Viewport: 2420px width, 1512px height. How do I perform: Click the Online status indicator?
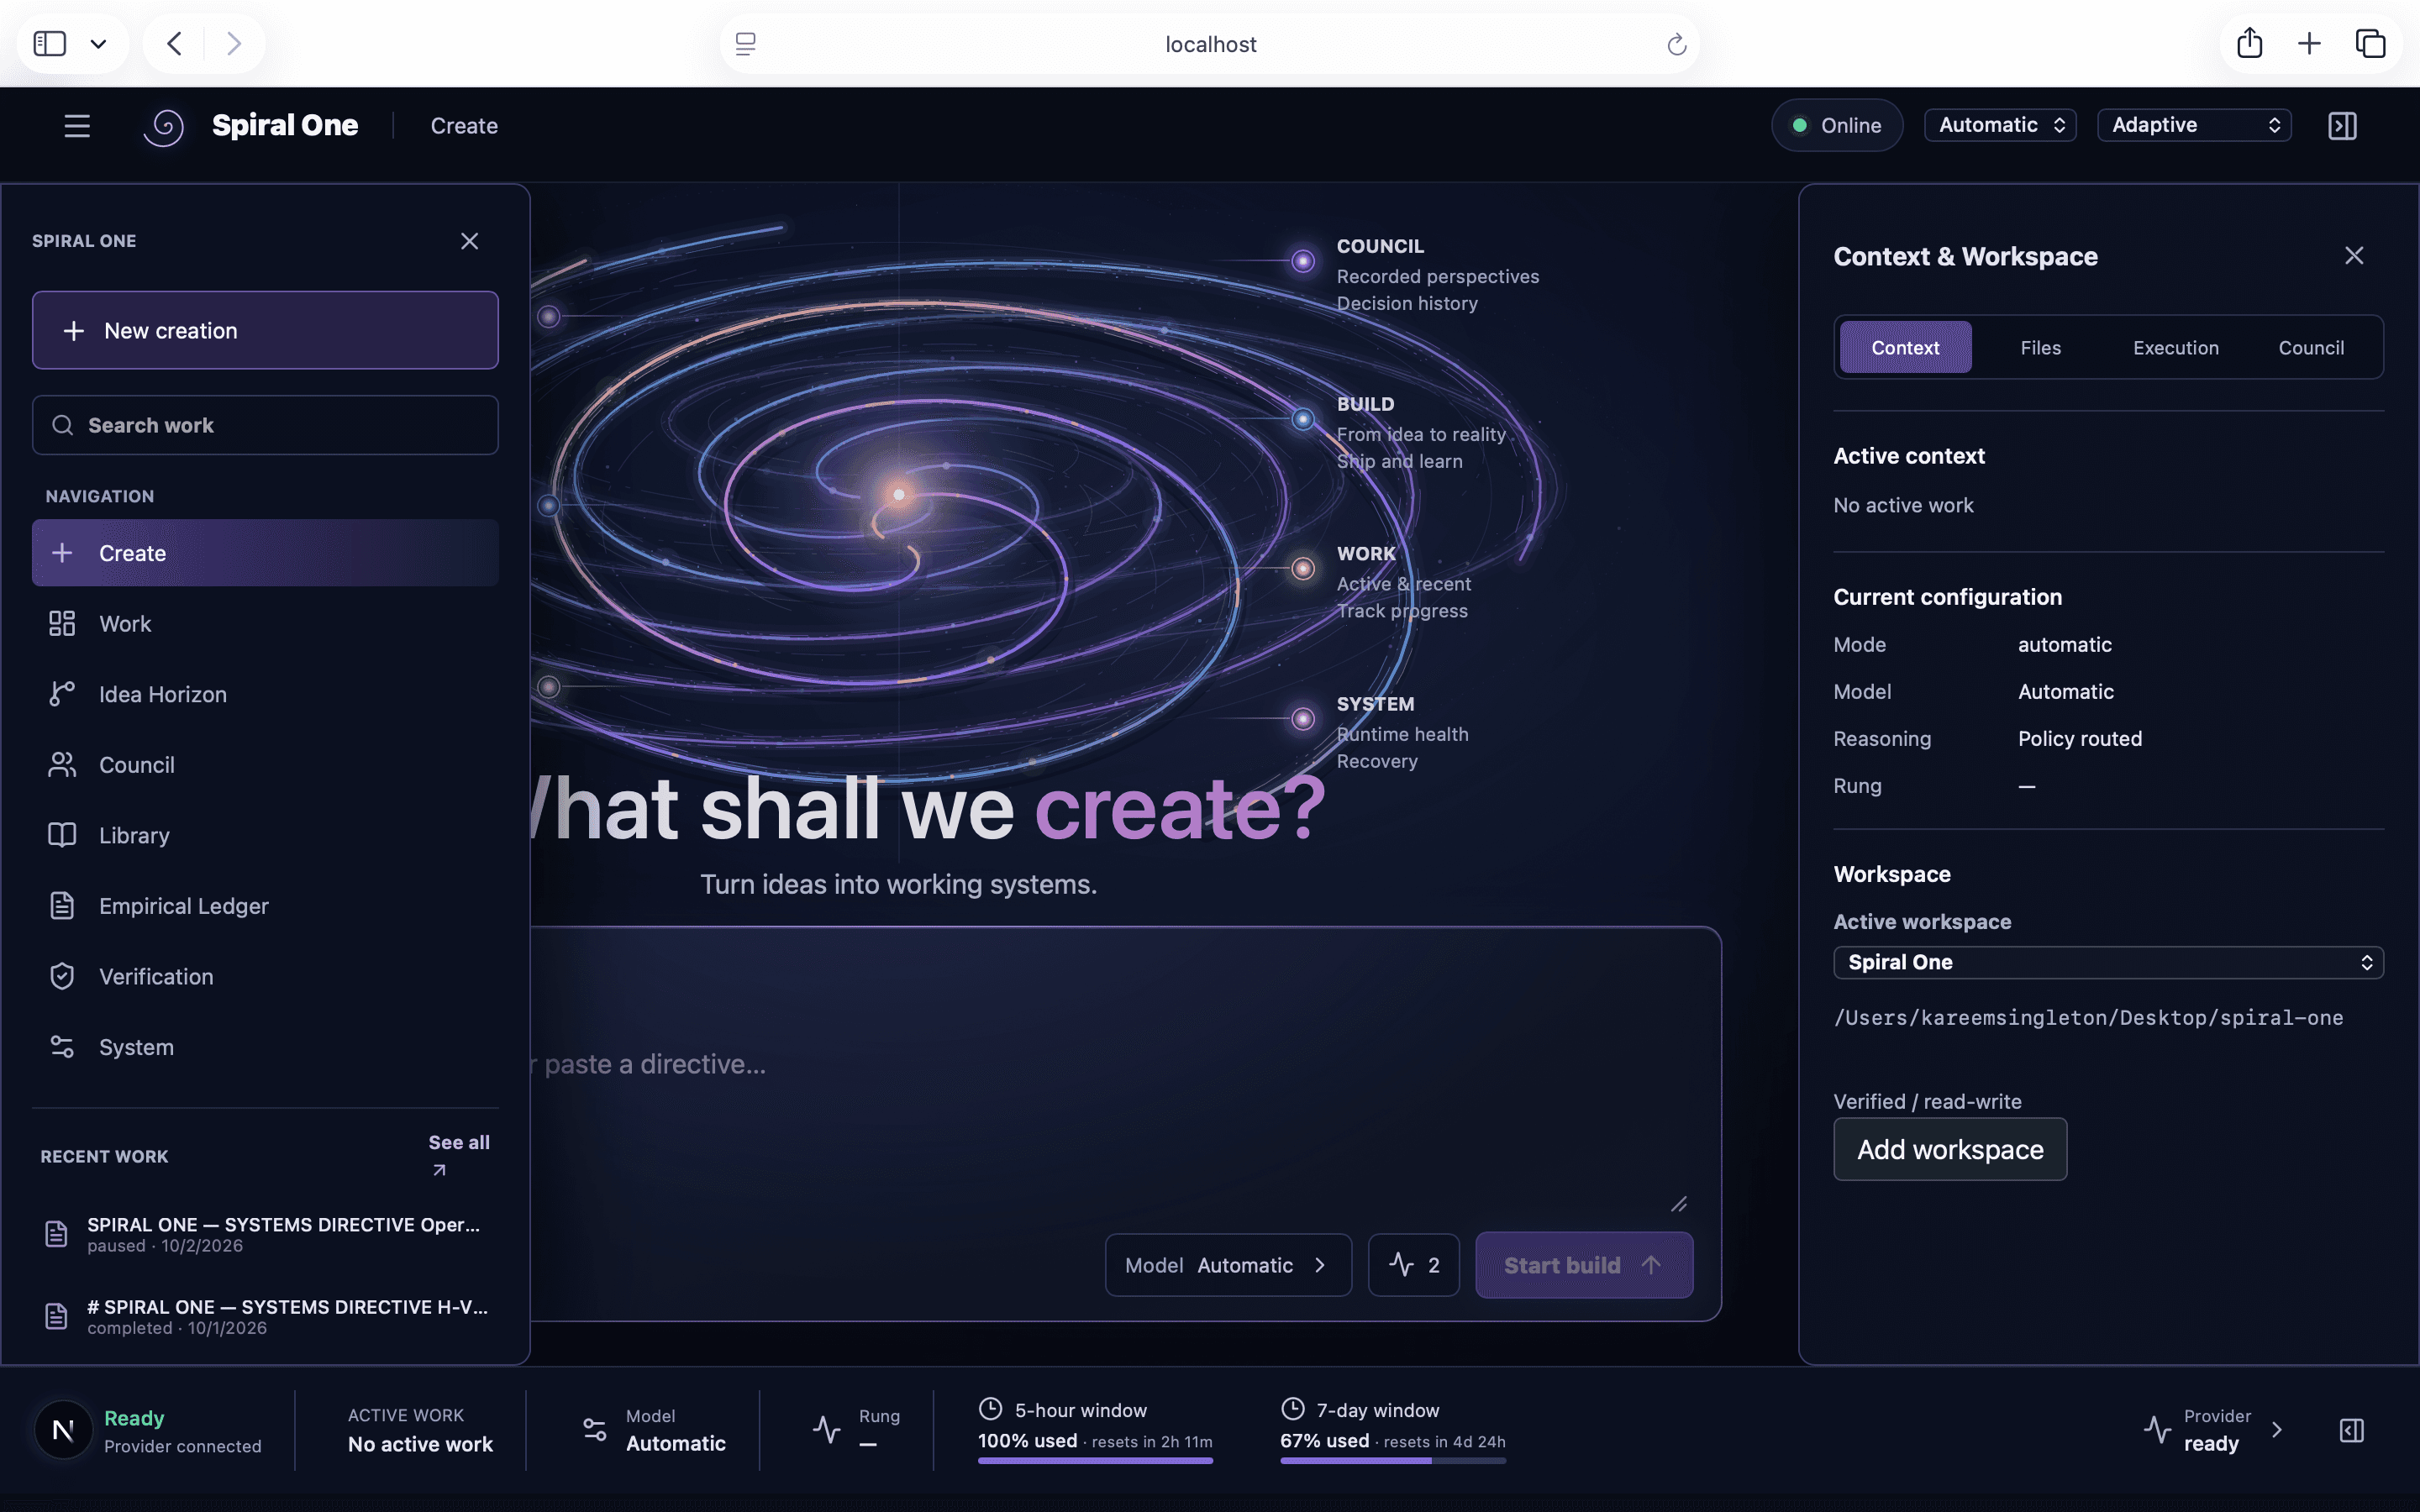pos(1837,125)
